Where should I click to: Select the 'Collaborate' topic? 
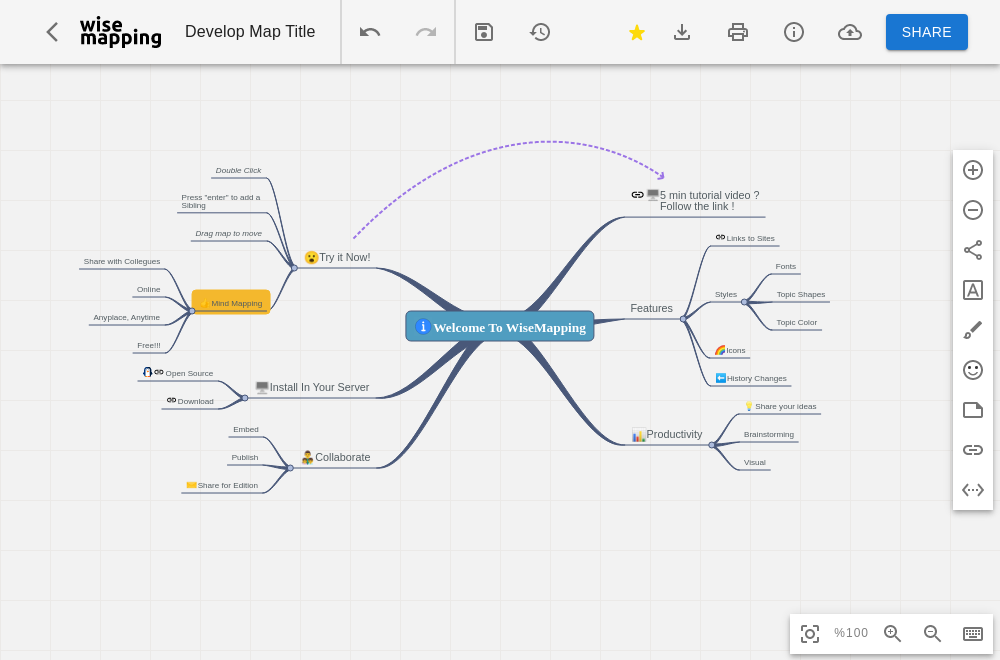click(335, 457)
